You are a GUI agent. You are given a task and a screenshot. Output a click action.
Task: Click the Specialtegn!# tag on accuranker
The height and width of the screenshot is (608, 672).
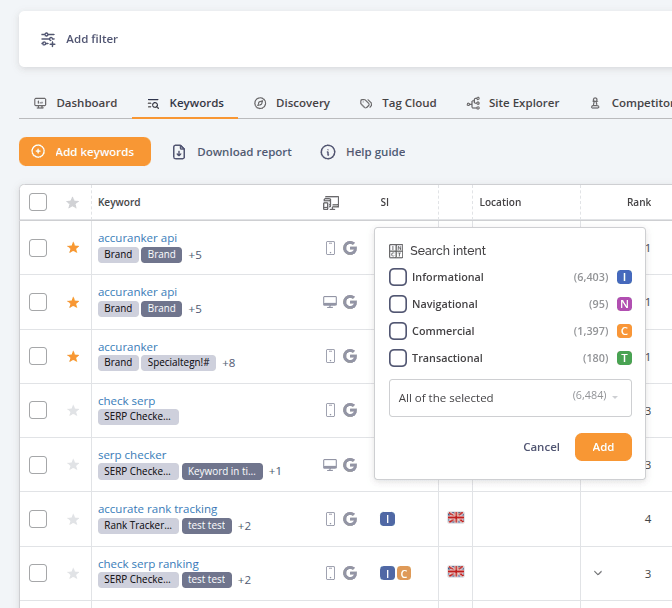(x=178, y=363)
